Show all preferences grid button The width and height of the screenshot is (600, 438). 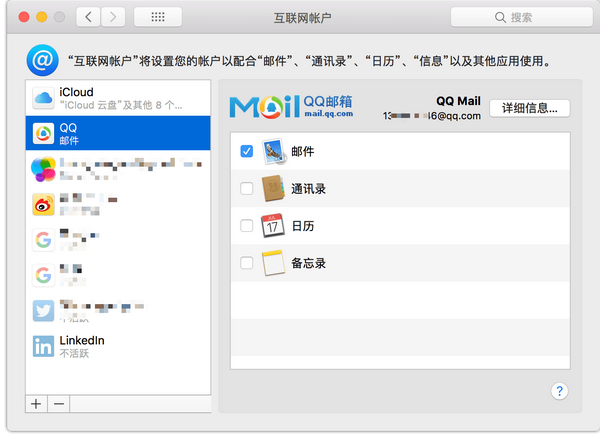pos(158,17)
